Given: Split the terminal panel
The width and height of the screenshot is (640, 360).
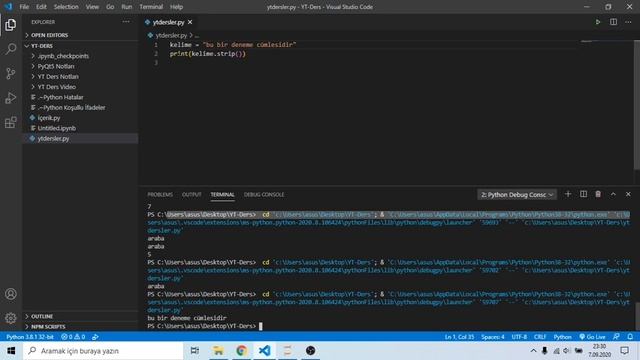Looking at the screenshot, I should [x=583, y=194].
